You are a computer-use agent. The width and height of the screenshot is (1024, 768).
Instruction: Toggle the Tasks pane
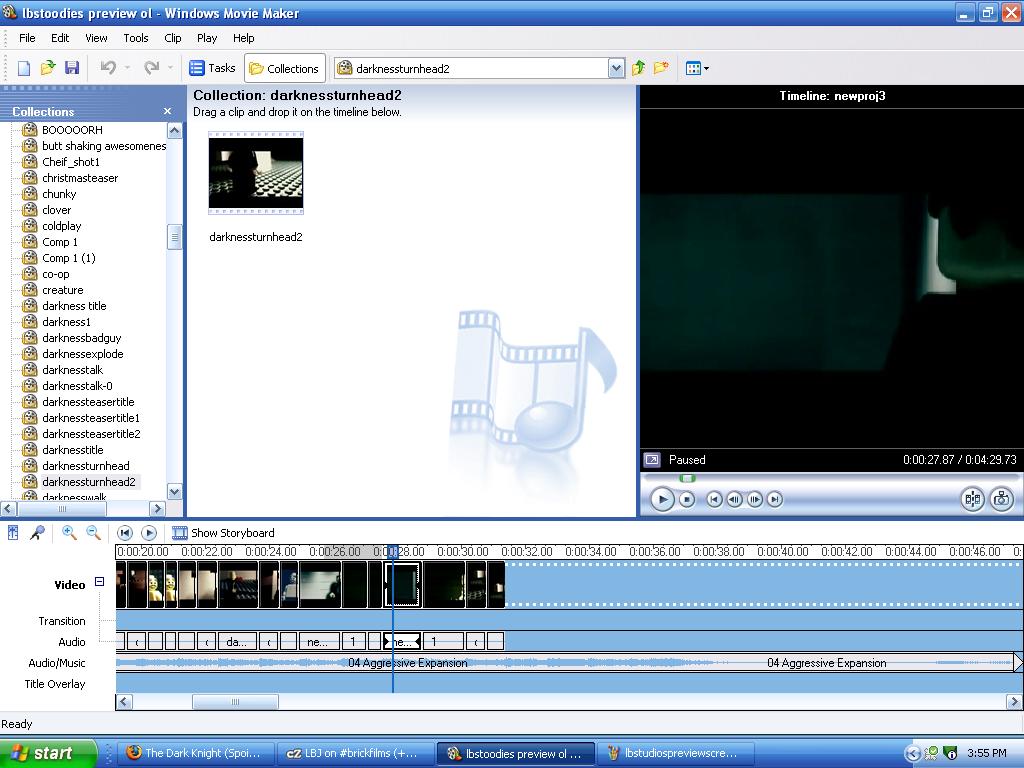(212, 68)
